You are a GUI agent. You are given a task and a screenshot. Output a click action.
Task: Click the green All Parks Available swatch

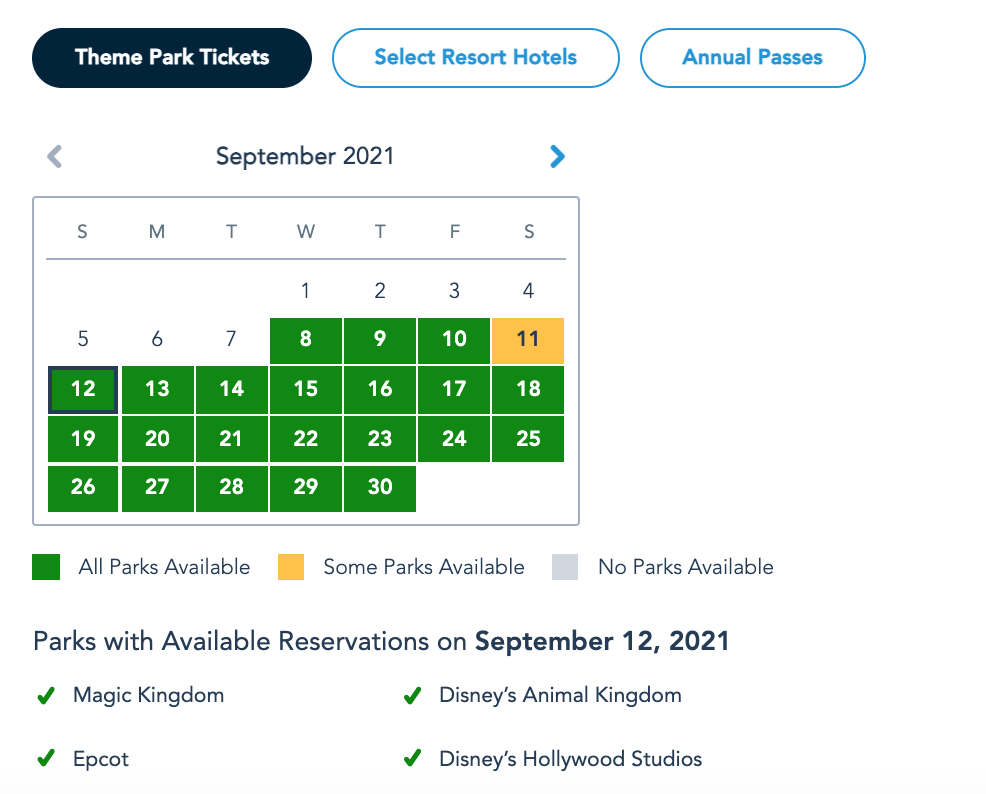point(46,568)
